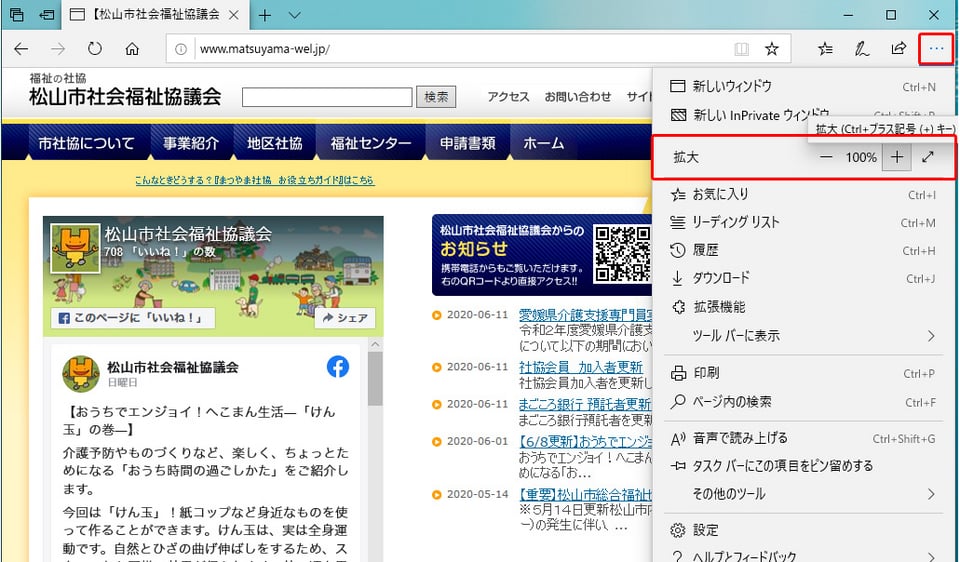Click the tabs set aside icon
Screen dimensions: 960x562
click(17, 15)
